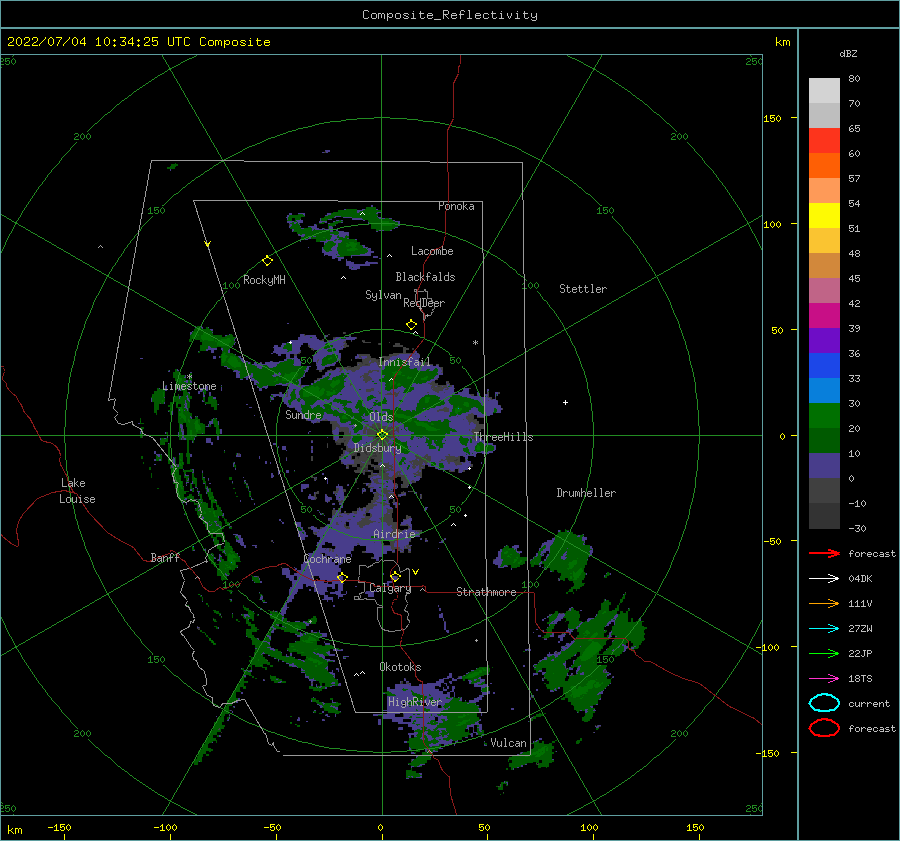Click the orange swatch between 60 and 57 dBZ
This screenshot has width=900, height=841.
[x=824, y=166]
